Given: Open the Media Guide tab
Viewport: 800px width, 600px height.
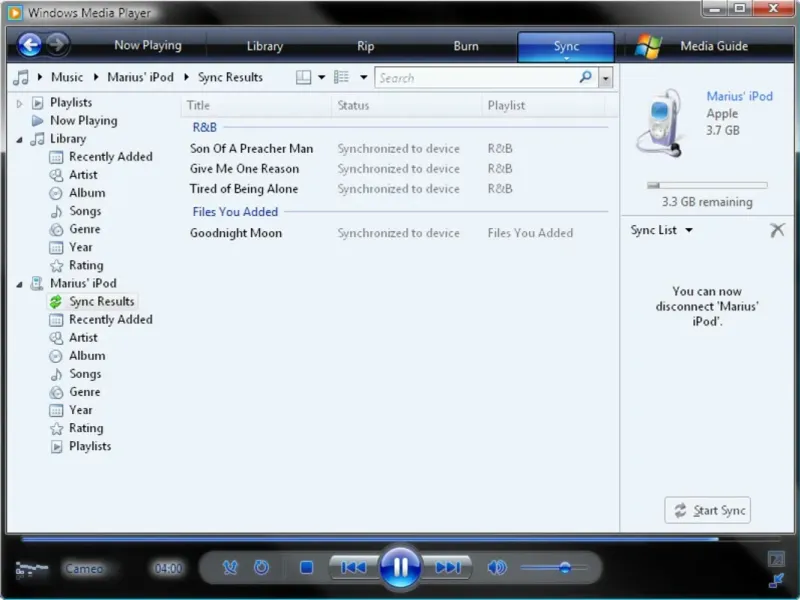Looking at the screenshot, I should [x=714, y=46].
